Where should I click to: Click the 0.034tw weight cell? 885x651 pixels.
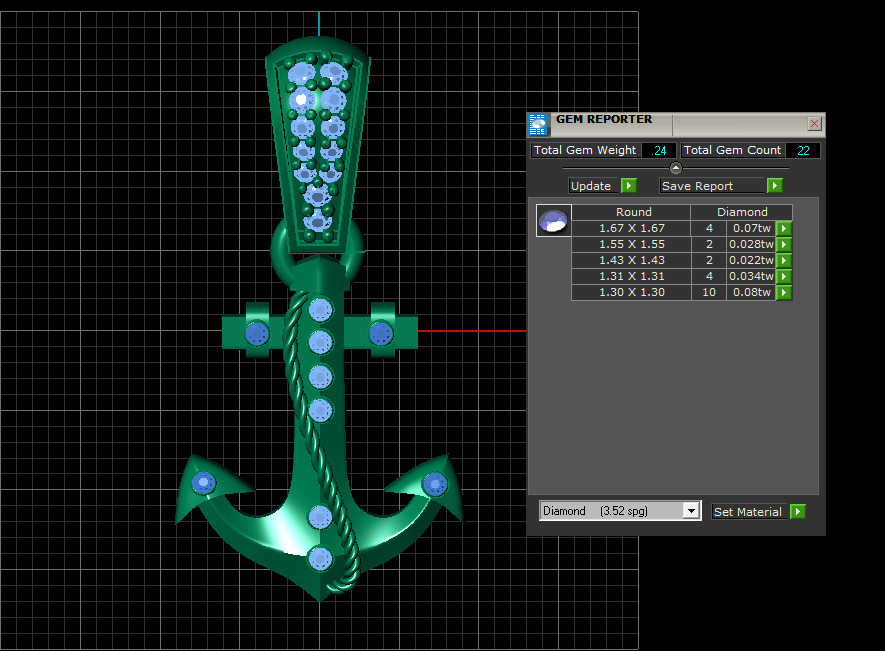coord(751,276)
